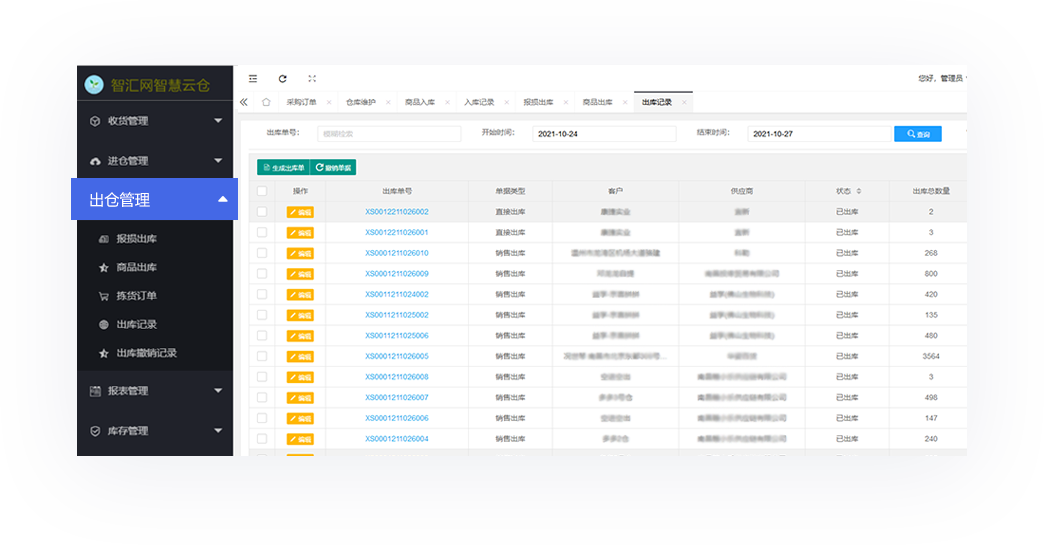Viewport: 1044px width, 545px height.
Task: Sort by the 状态 column sort icon
Action: 859,191
